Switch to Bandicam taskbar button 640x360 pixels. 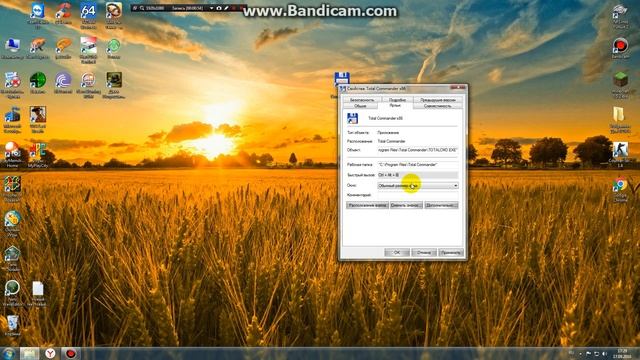point(71,353)
